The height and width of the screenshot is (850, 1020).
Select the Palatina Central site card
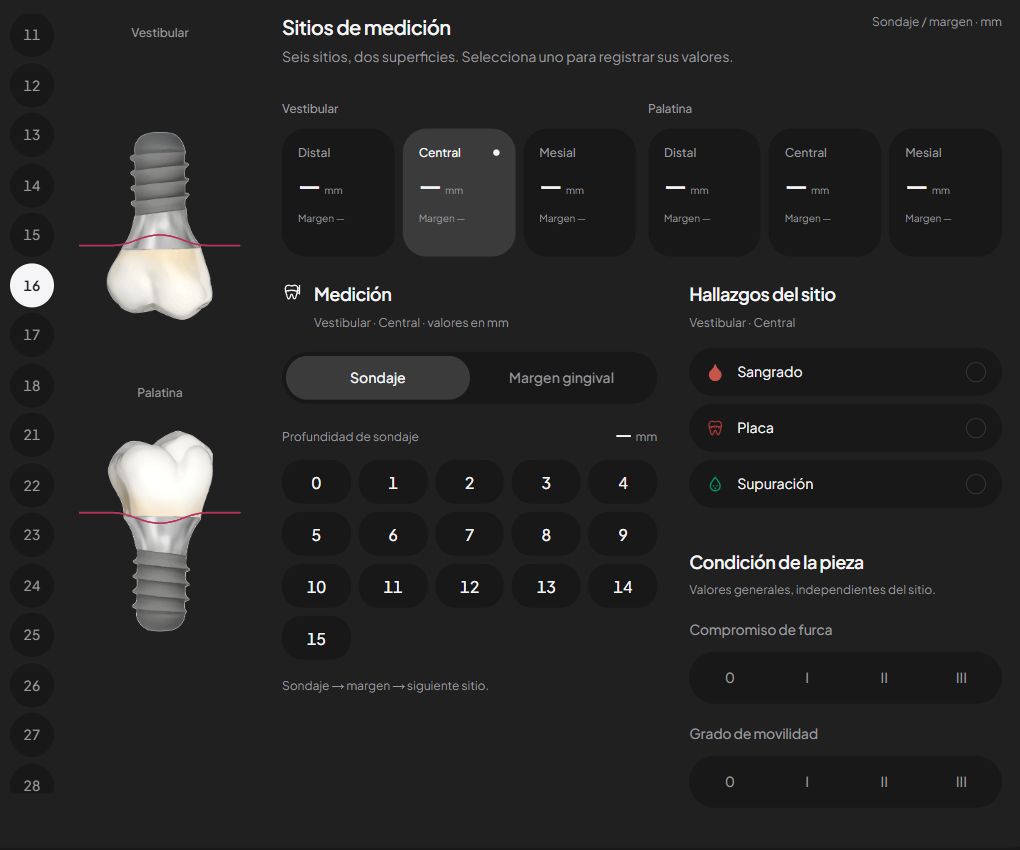[825, 193]
